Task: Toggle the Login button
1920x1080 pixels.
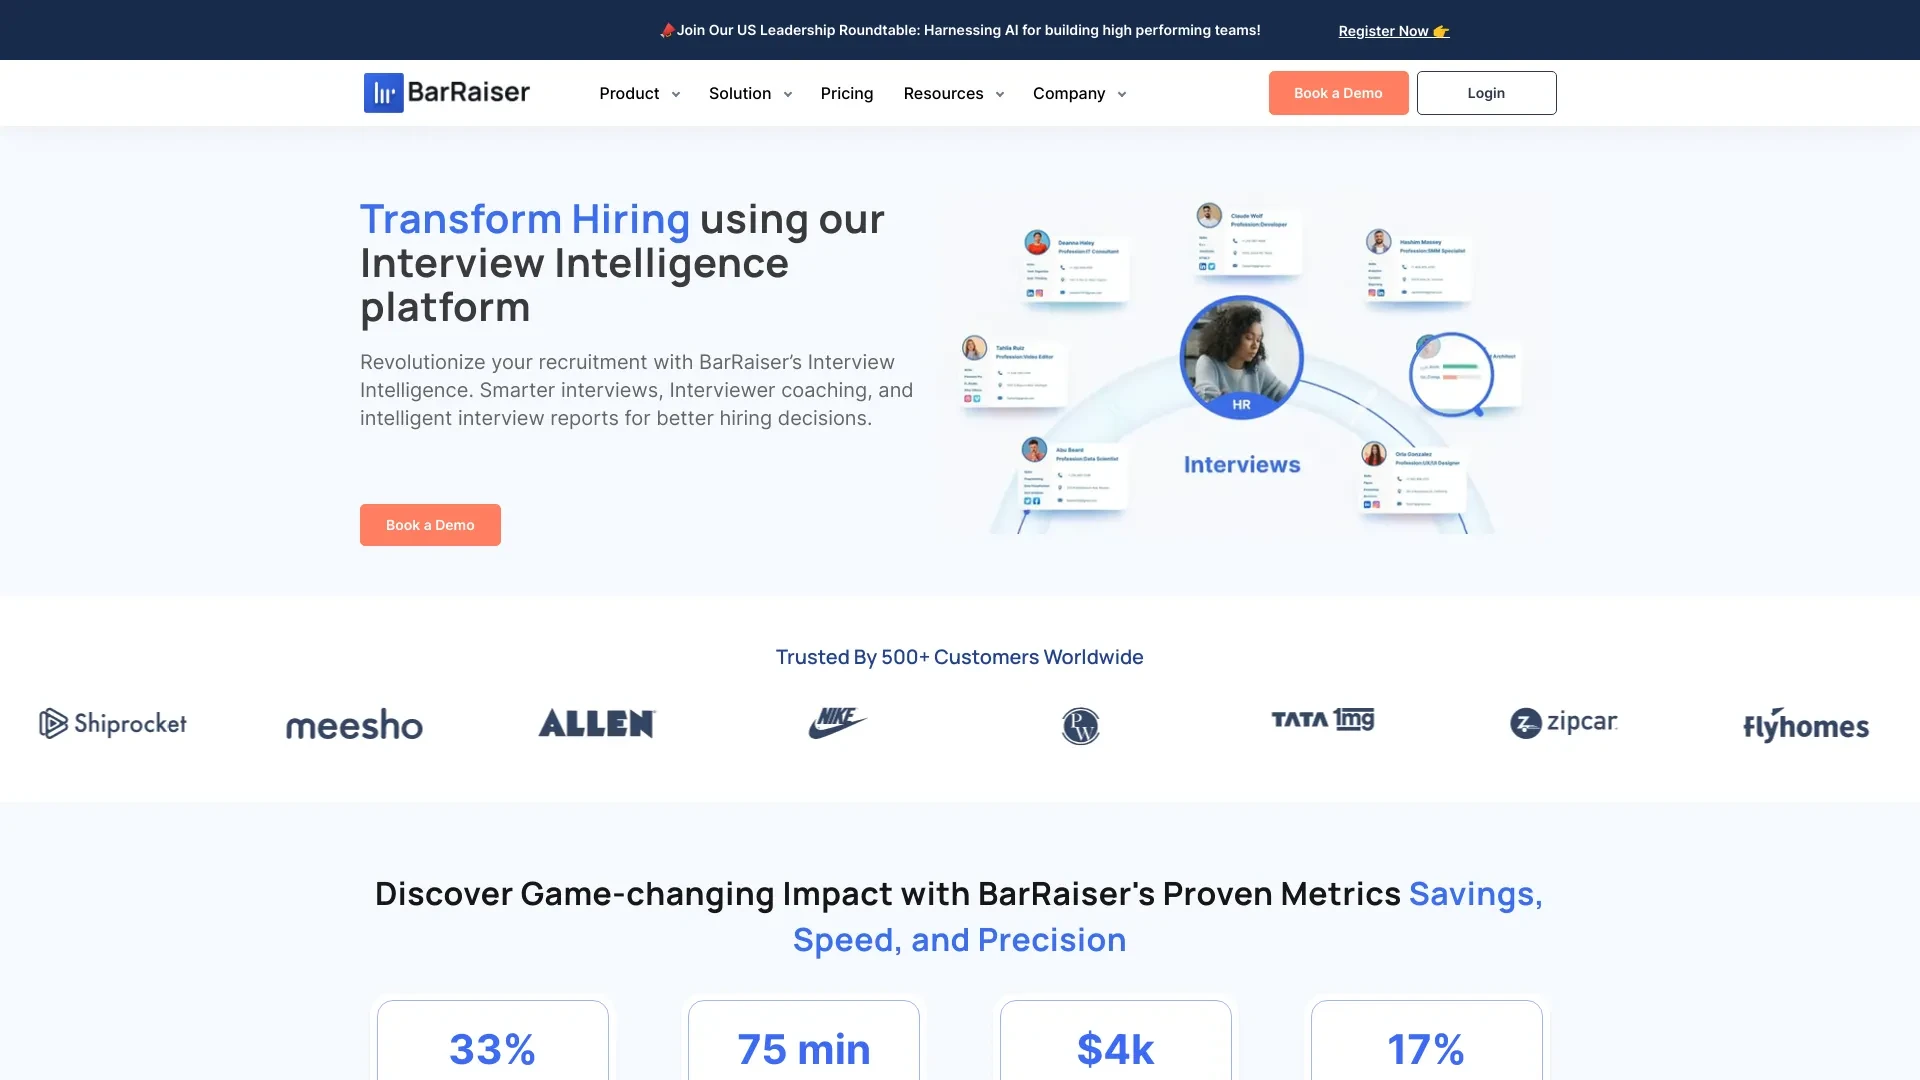Action: point(1486,92)
